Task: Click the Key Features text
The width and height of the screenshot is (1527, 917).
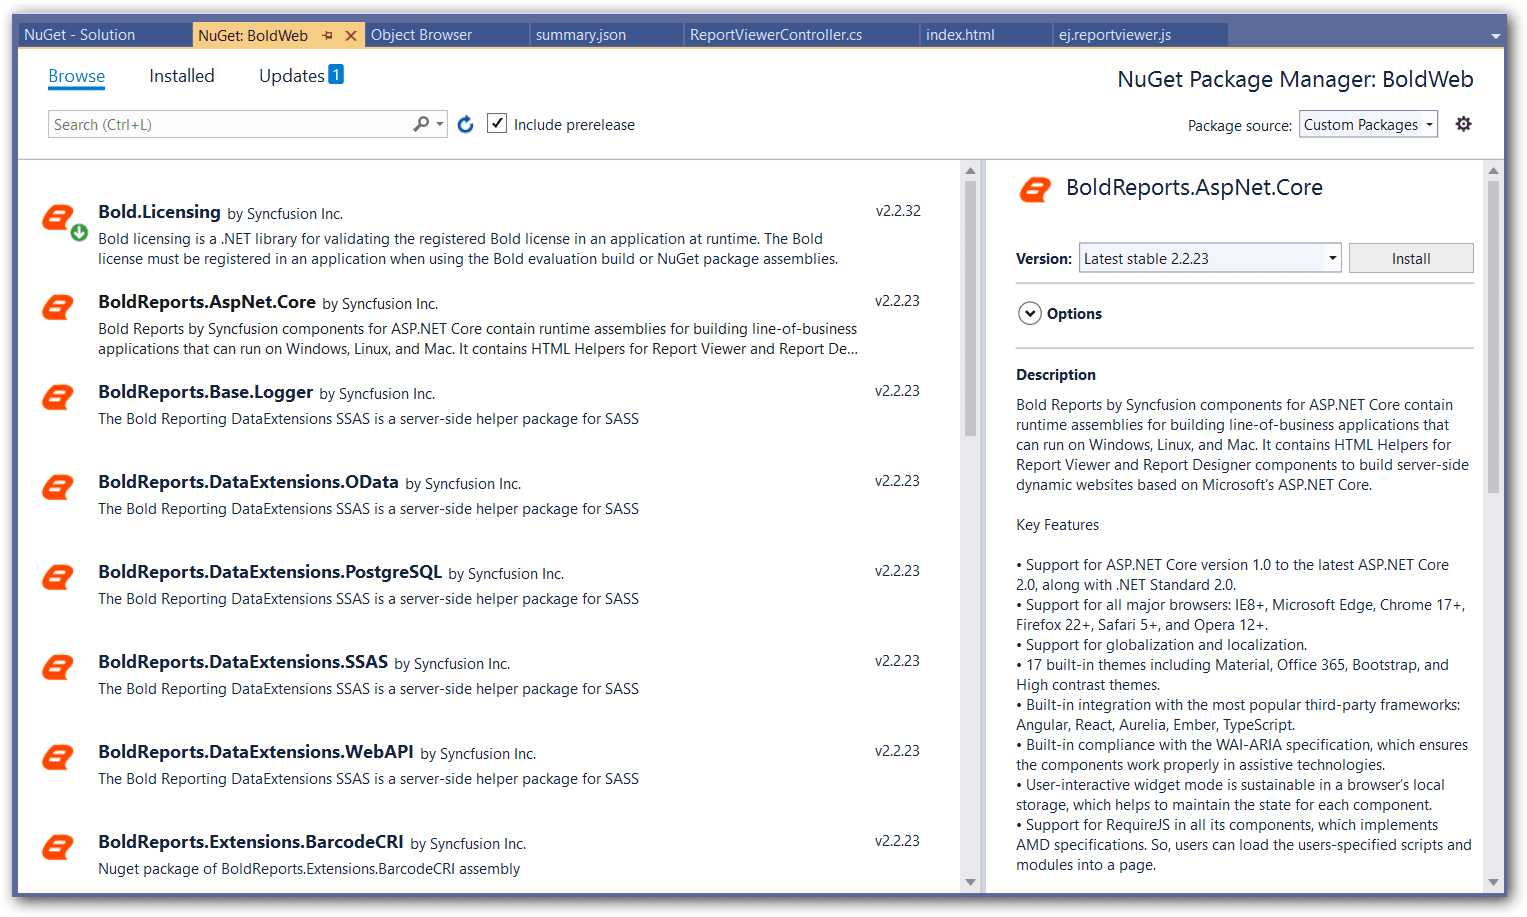Action: [1057, 525]
